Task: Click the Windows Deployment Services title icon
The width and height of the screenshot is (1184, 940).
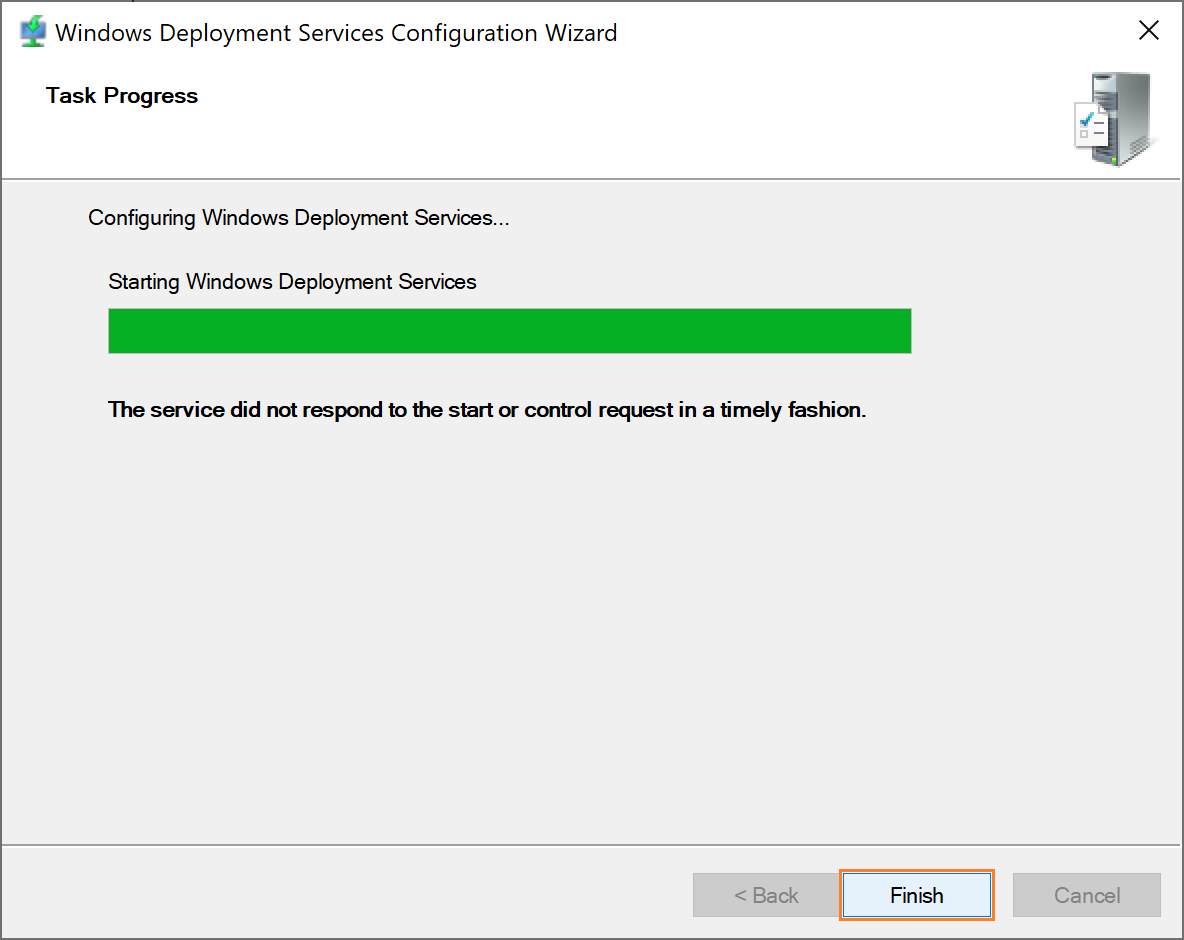Action: 32,32
